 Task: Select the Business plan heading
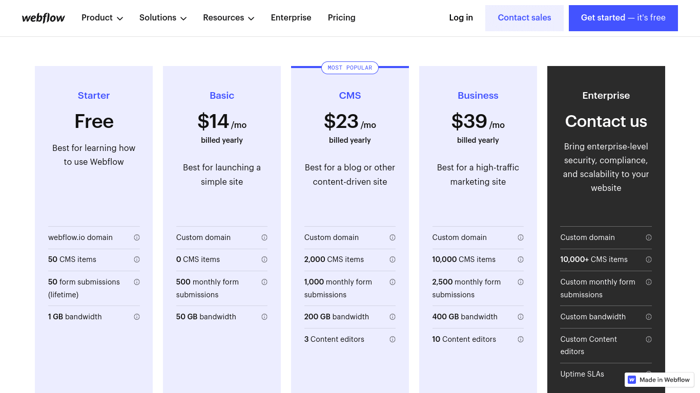tap(478, 96)
